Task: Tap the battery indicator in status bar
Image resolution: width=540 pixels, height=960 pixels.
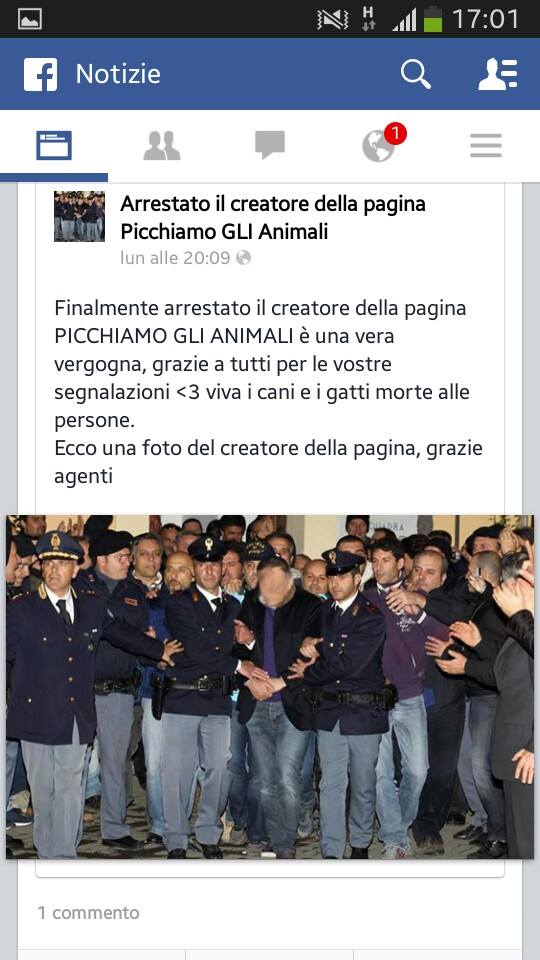Action: [x=433, y=18]
